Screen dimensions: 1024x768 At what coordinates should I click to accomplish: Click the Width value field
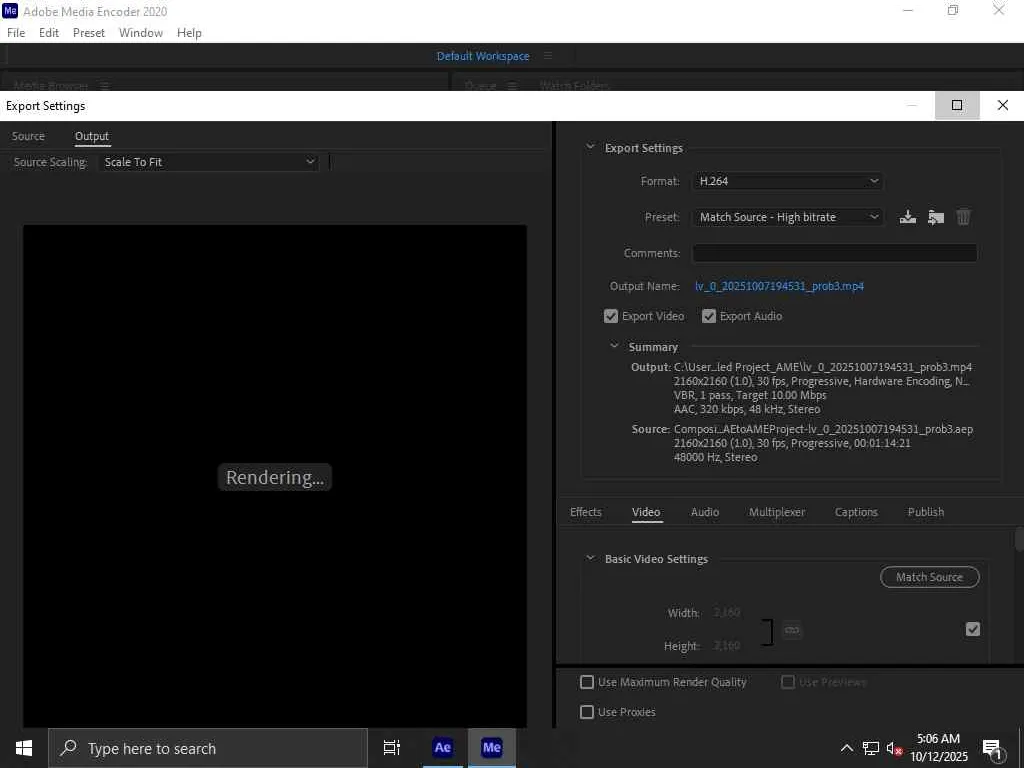(727, 613)
